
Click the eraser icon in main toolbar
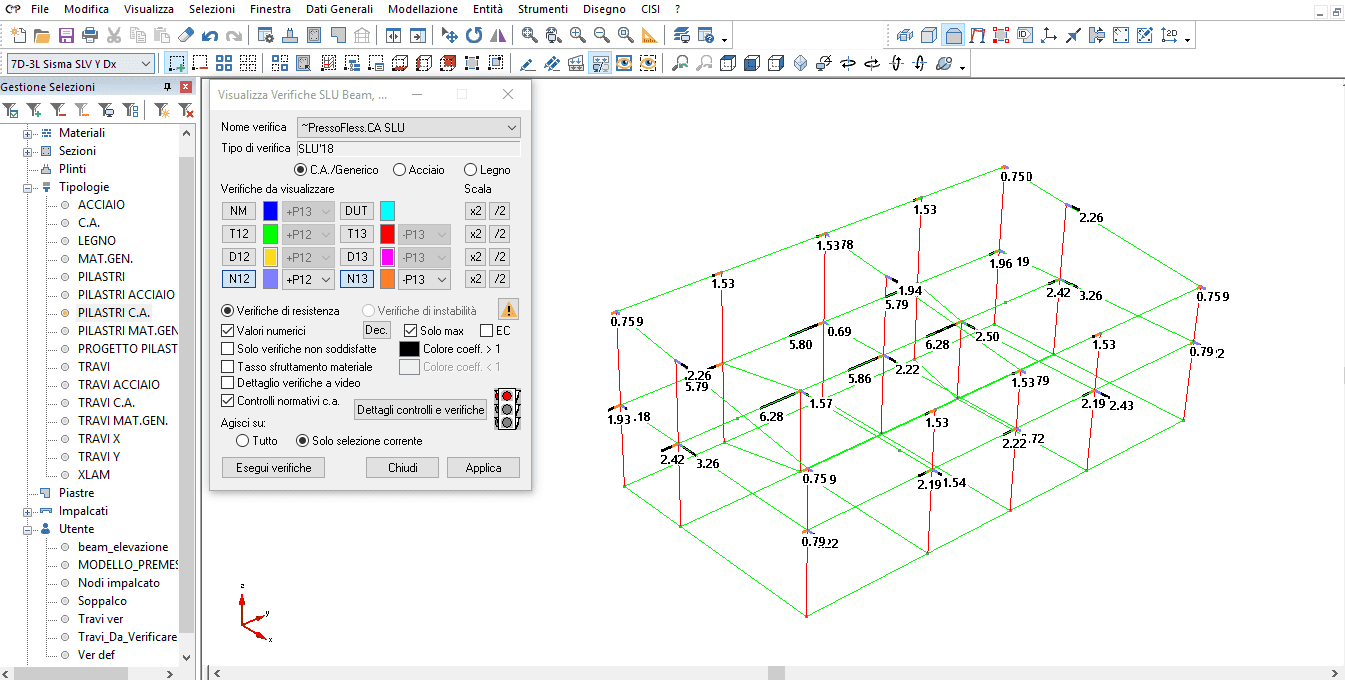pyautogui.click(x=185, y=36)
